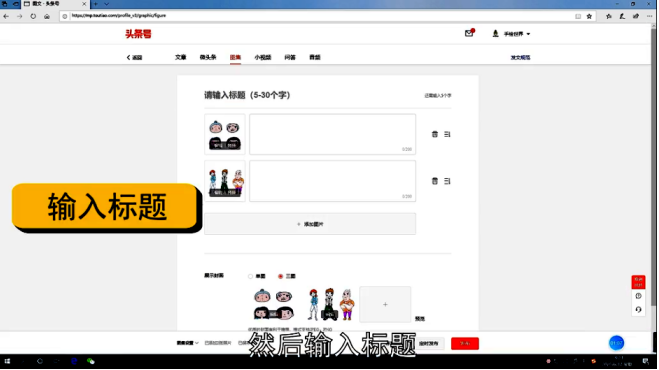Viewport: 659px width, 370px height.
Task: Switch to the 问答 tab
Action: 290,57
